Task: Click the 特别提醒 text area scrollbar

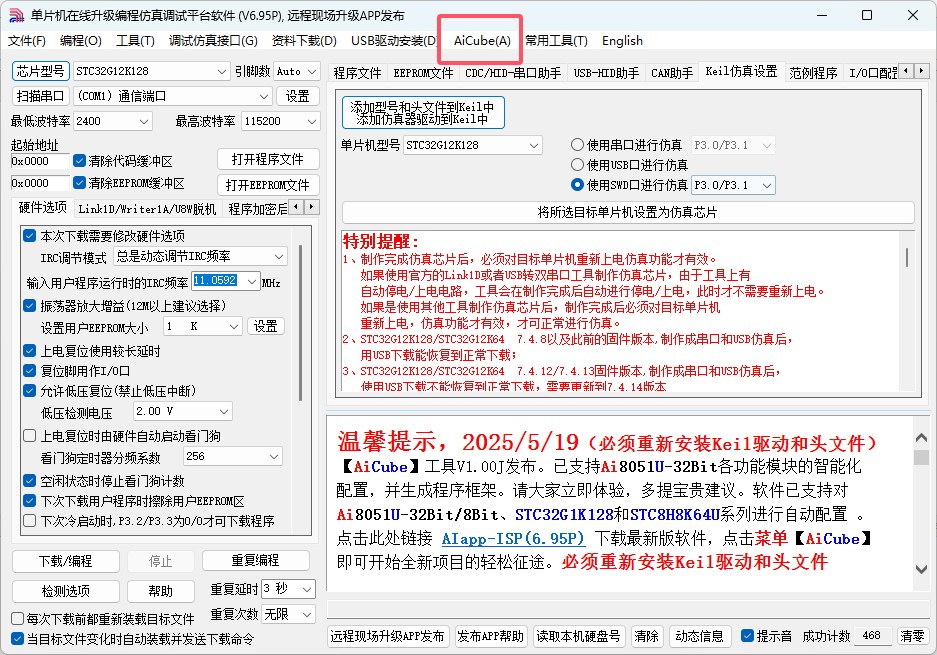Action: coord(907,258)
